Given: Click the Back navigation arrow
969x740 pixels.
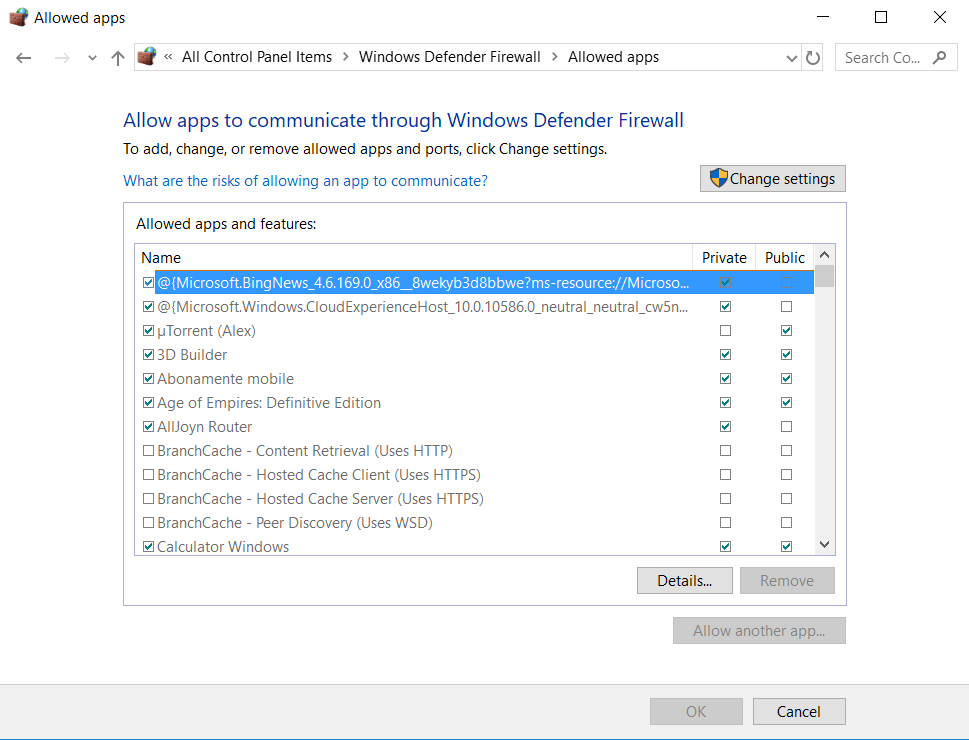Looking at the screenshot, I should coord(23,58).
